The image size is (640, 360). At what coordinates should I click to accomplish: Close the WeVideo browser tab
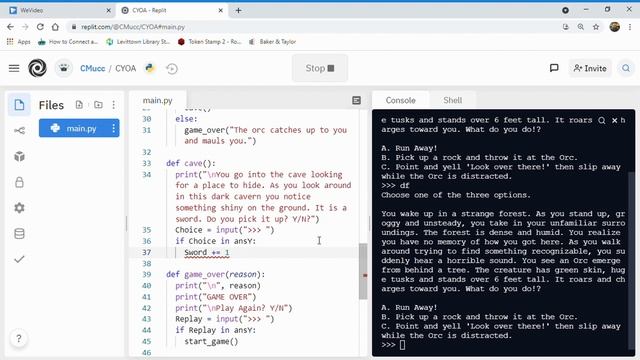[x=108, y=10]
